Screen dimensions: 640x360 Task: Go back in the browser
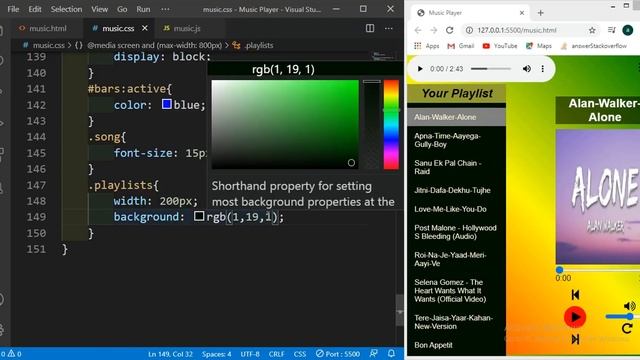click(x=418, y=30)
